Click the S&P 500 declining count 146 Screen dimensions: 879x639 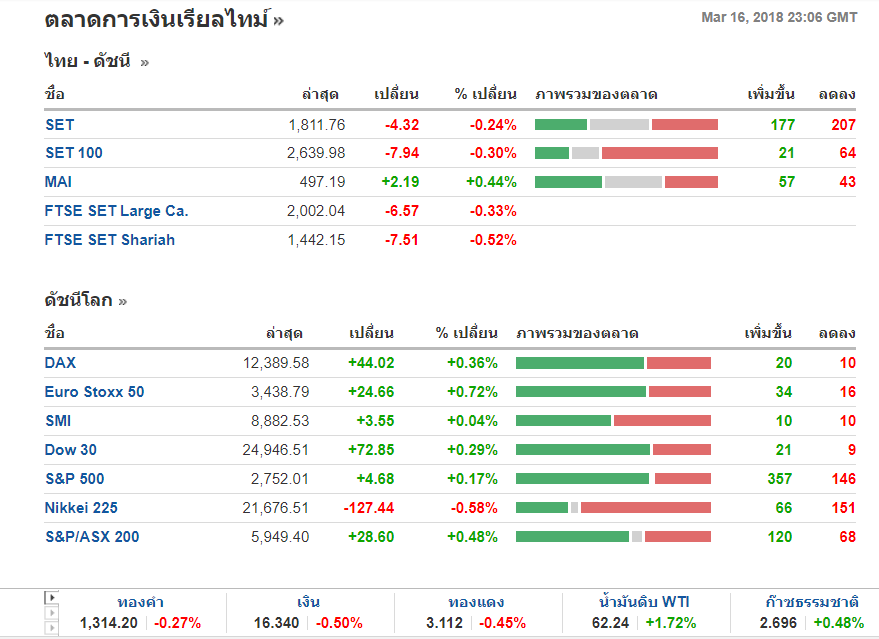tap(844, 479)
